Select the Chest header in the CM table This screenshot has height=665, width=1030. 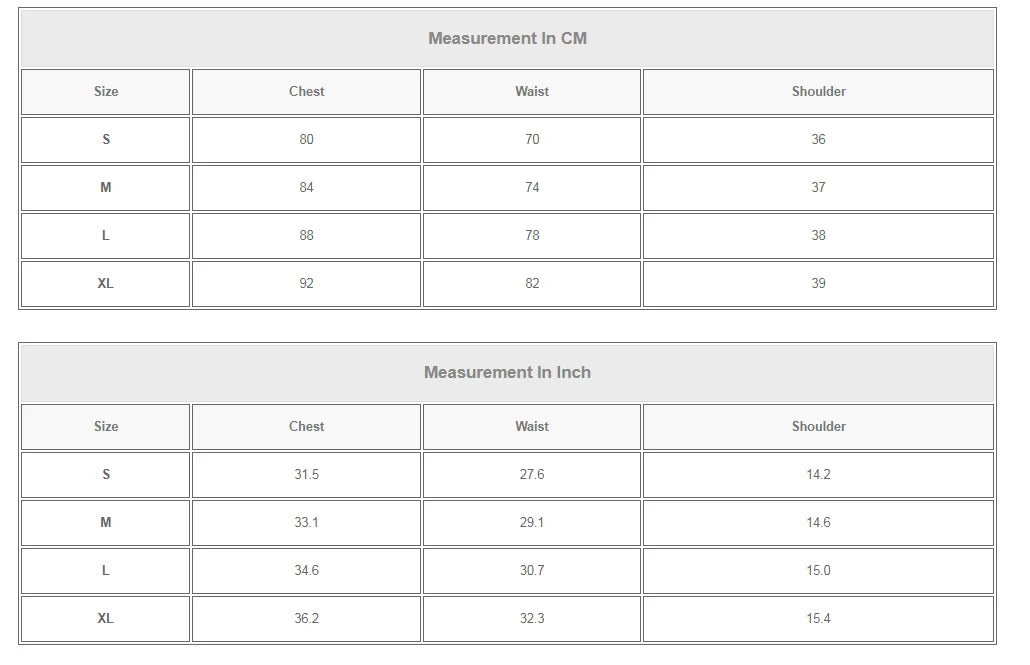(306, 92)
